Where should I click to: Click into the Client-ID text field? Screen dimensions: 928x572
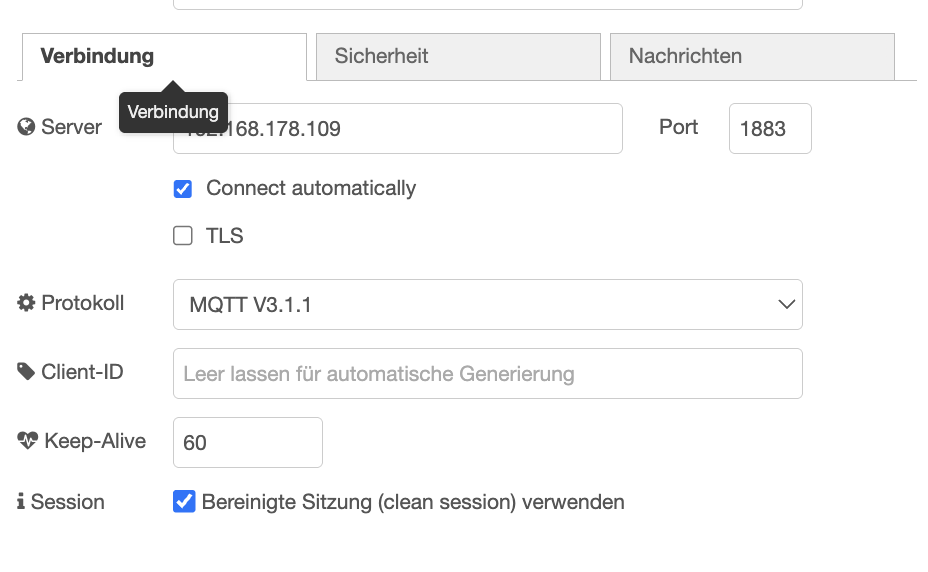point(488,374)
